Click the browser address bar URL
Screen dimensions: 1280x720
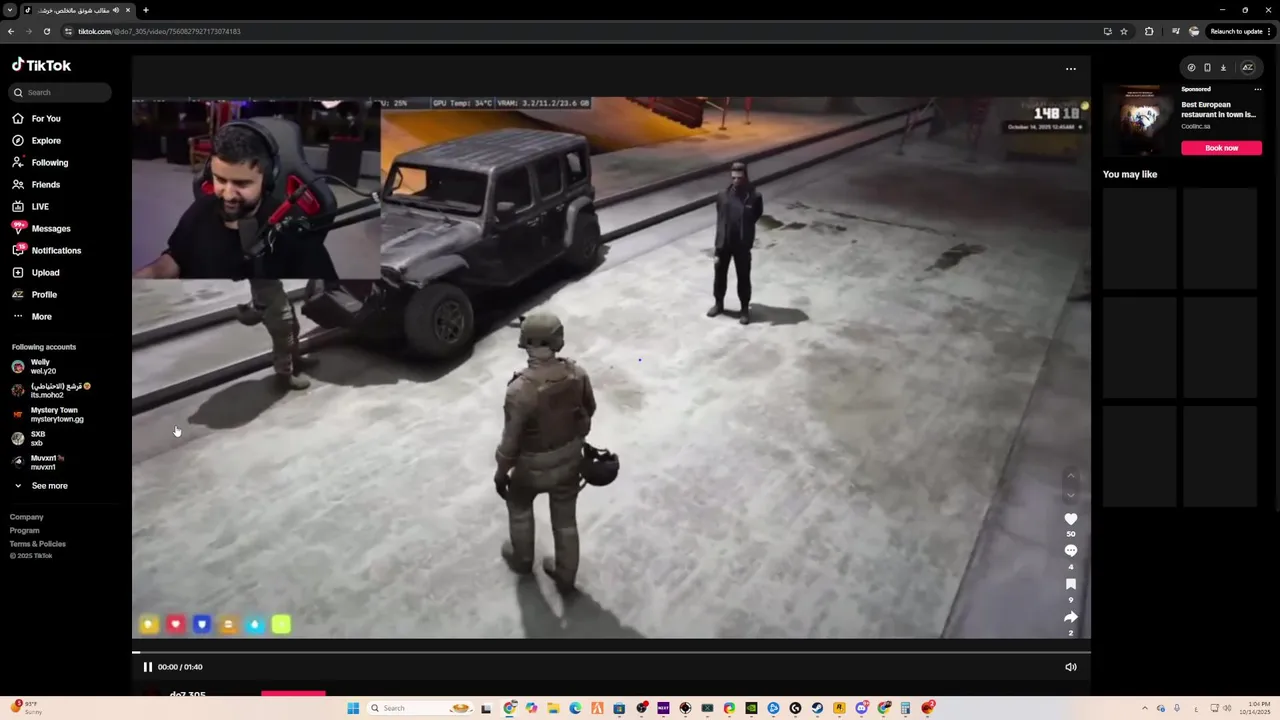point(160,31)
